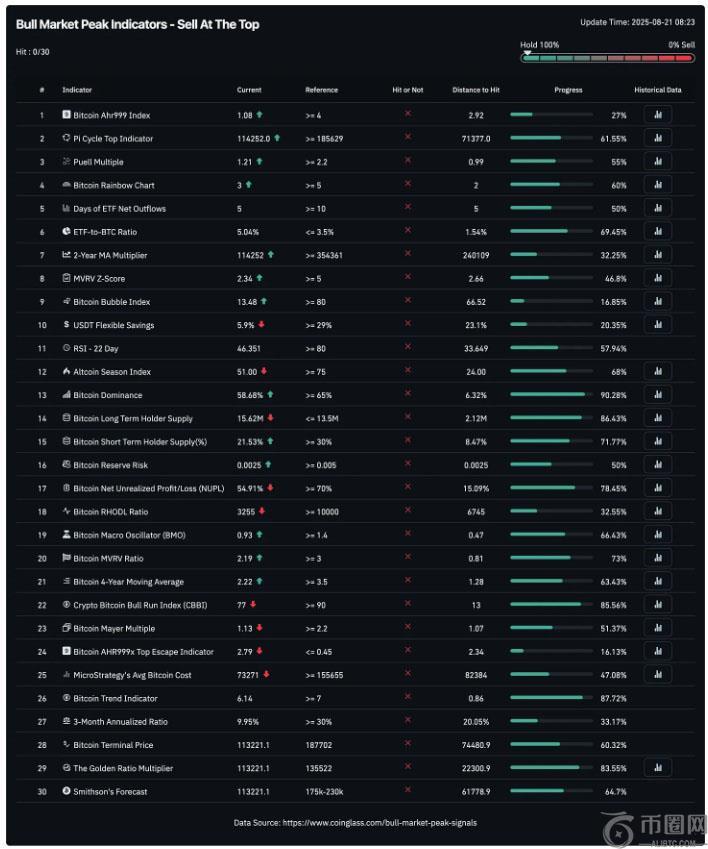Click the MVRV Z-Score historical chart icon
This screenshot has height=849, width=708.
(x=657, y=278)
